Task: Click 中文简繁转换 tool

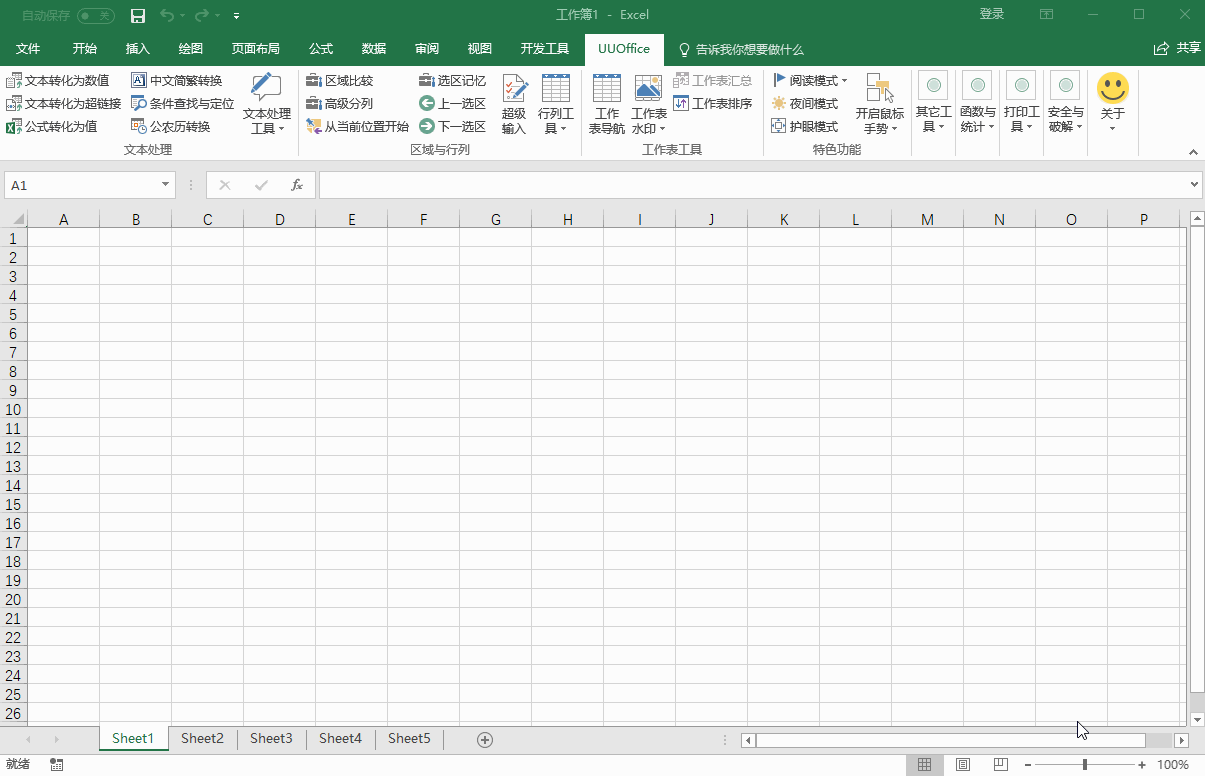Action: (177, 80)
